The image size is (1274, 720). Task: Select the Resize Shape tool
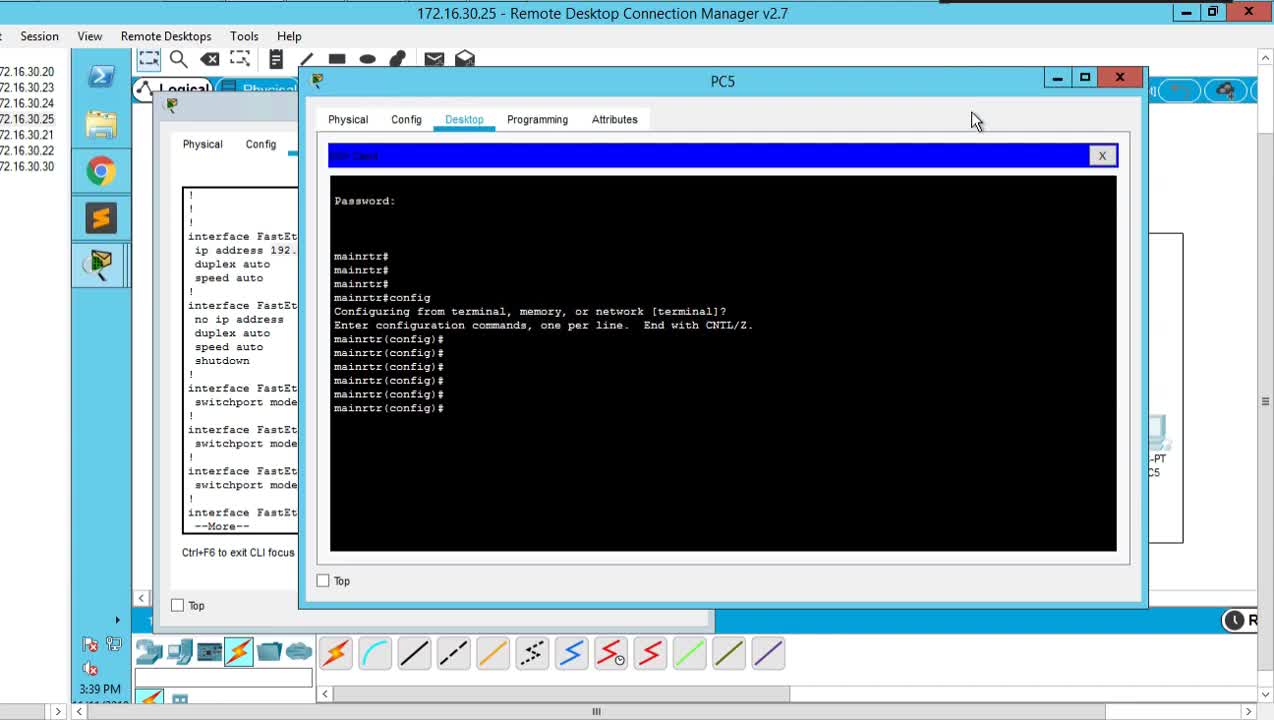[x=241, y=59]
